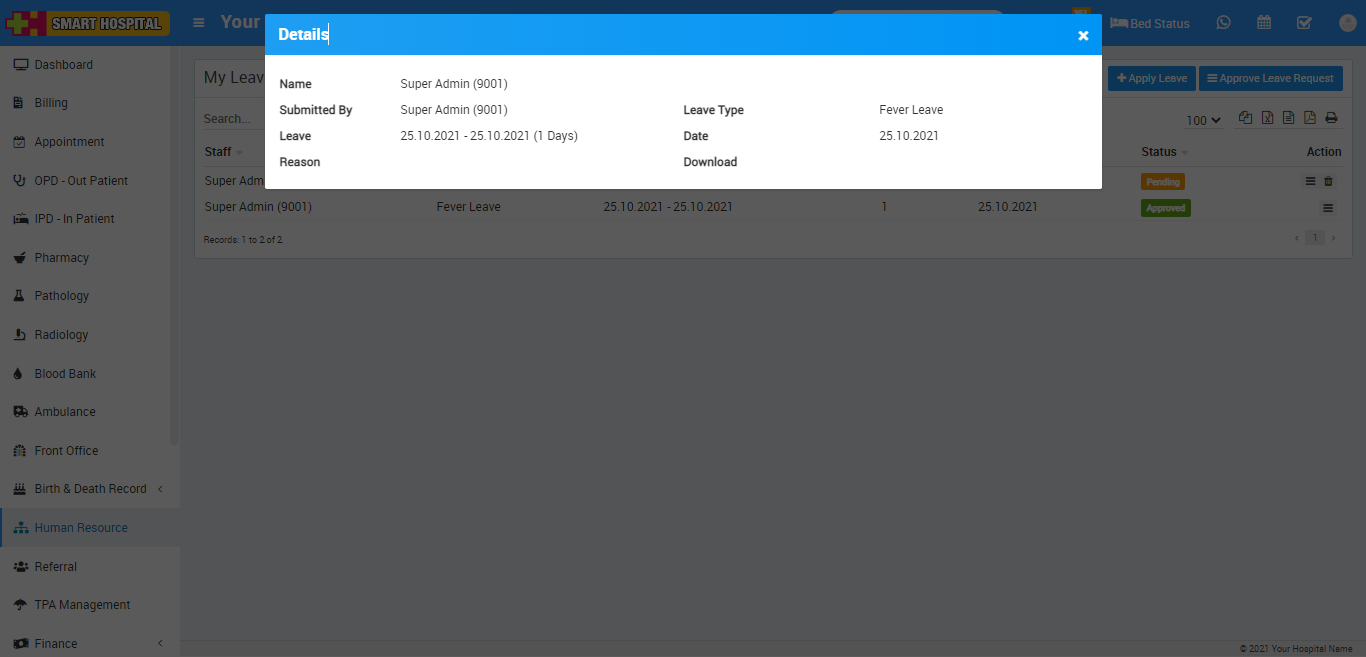Close the Details dialog
Viewport: 1366px width, 657px height.
pos(1083,35)
